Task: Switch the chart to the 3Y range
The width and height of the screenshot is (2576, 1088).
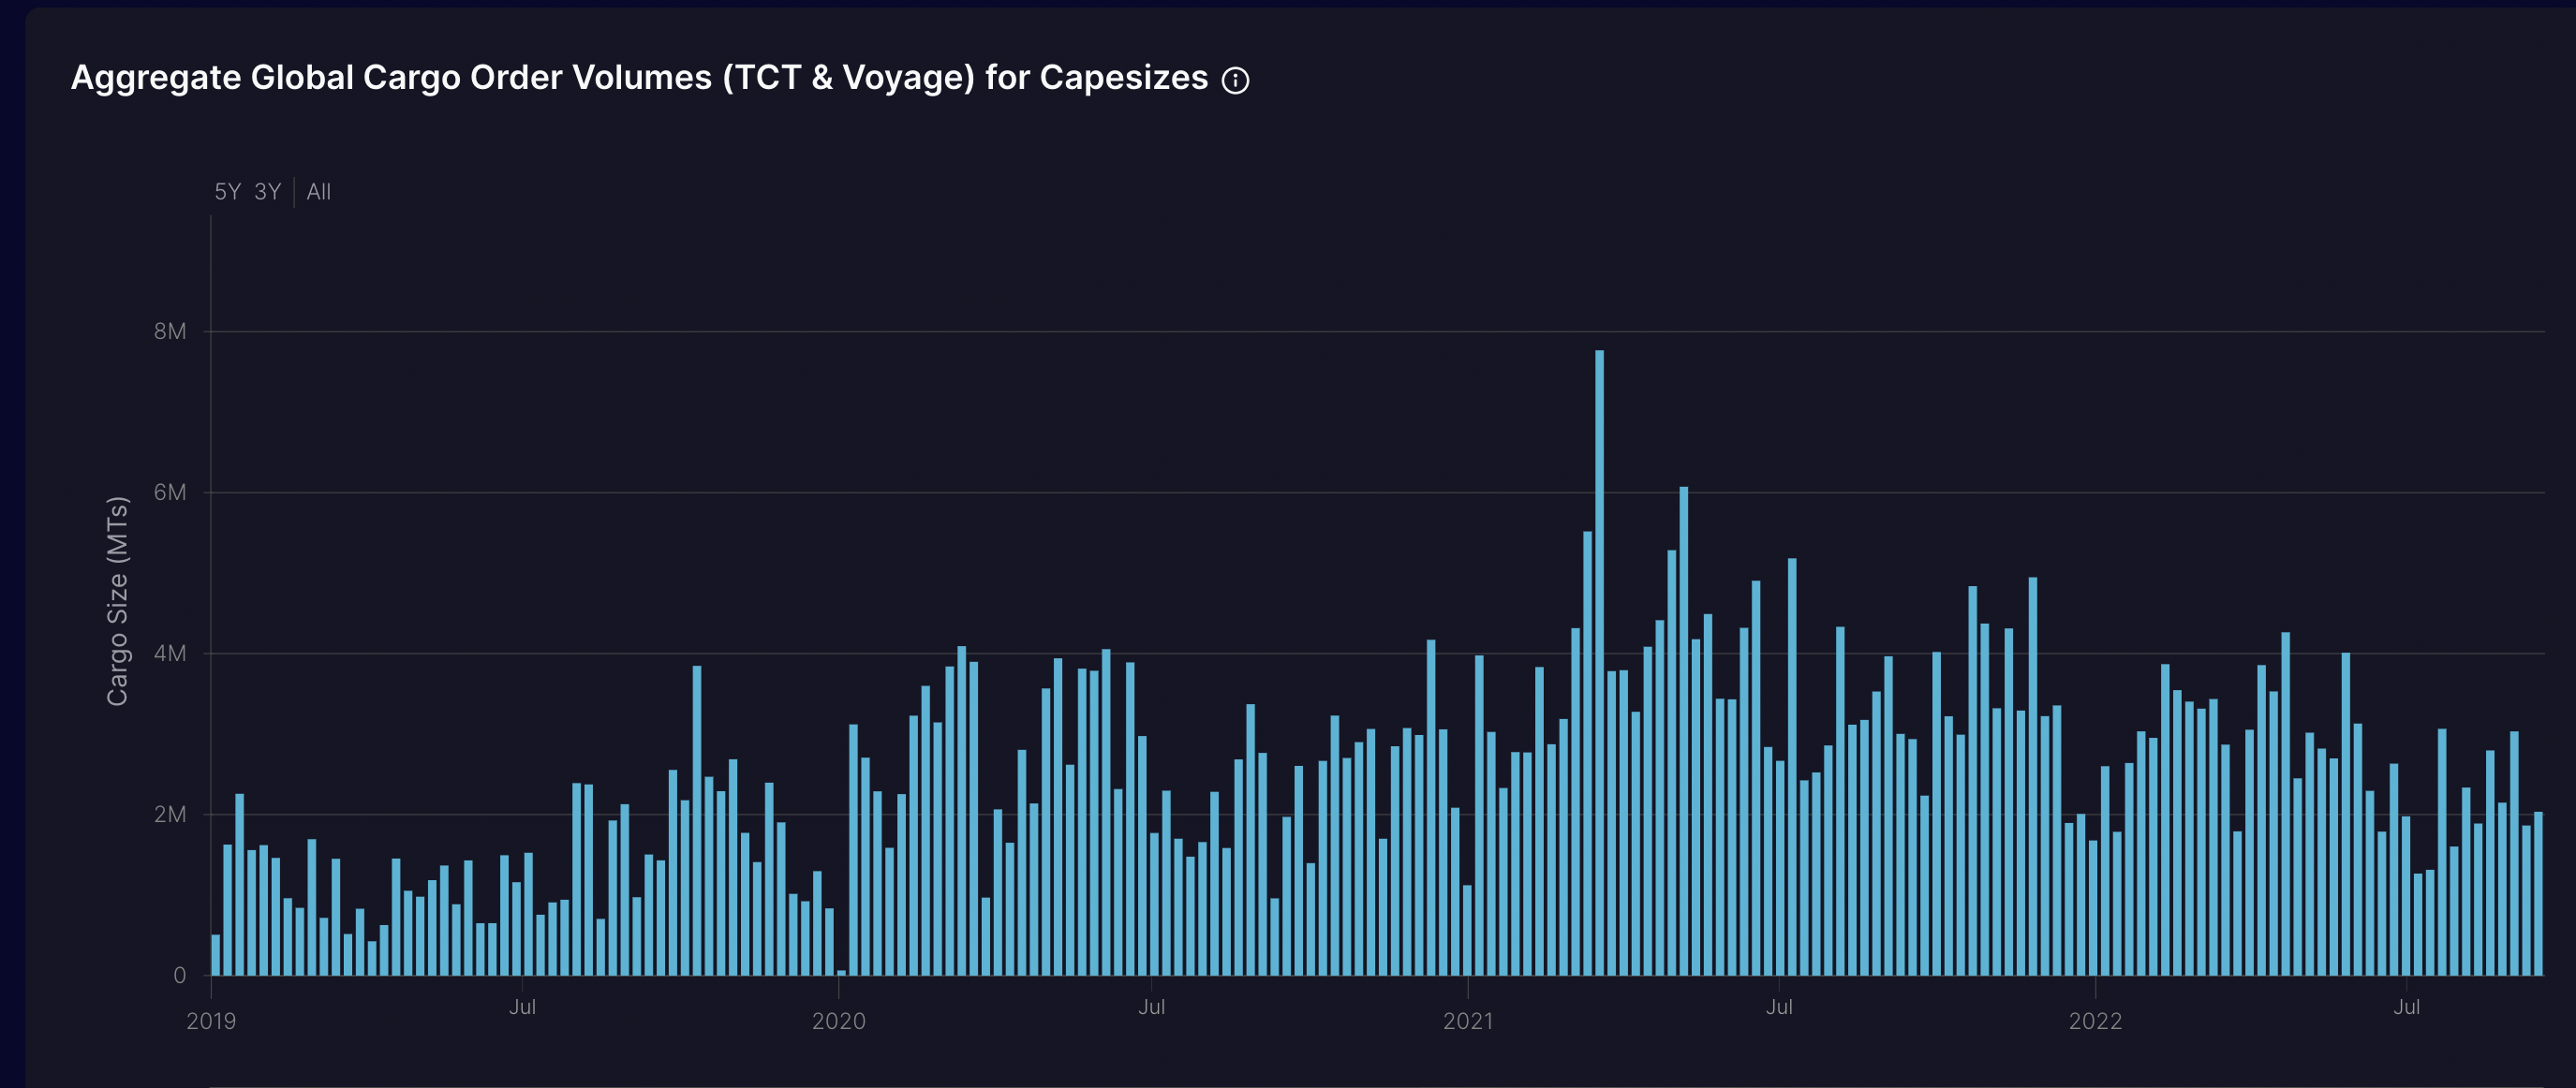Action: (267, 192)
